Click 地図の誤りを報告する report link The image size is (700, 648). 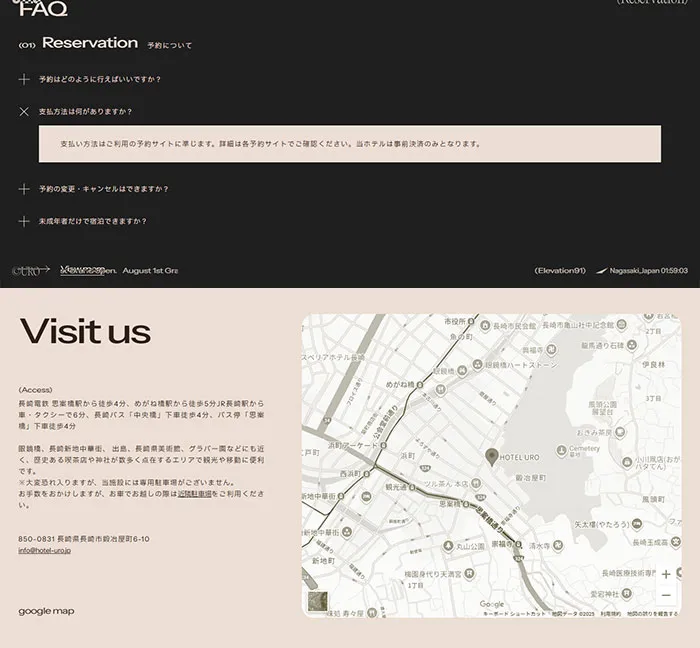pos(652,614)
